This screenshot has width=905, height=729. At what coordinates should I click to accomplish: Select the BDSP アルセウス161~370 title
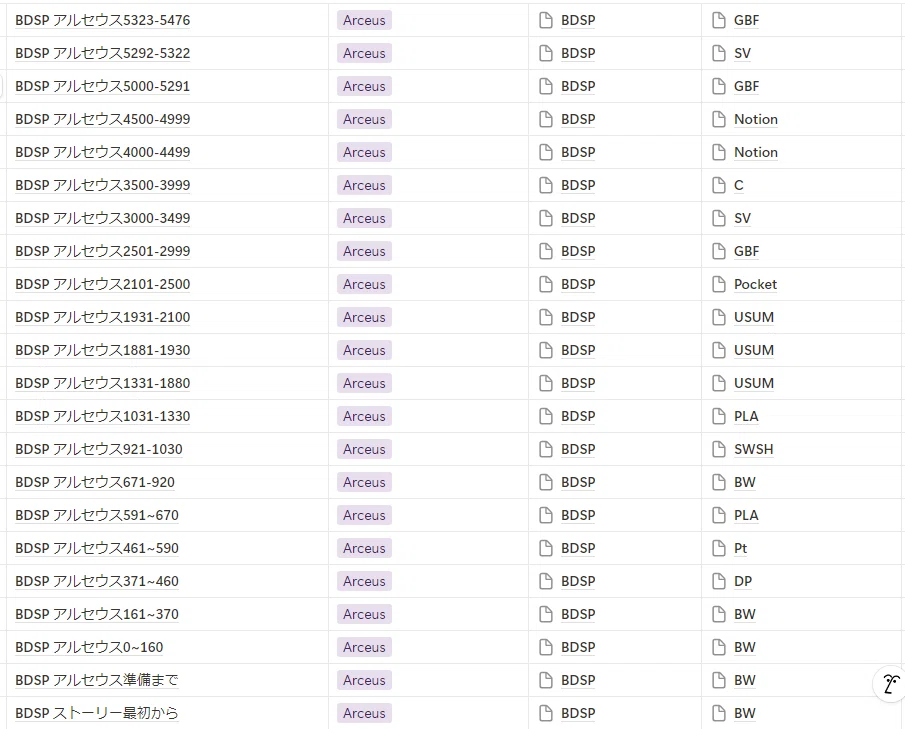(97, 614)
